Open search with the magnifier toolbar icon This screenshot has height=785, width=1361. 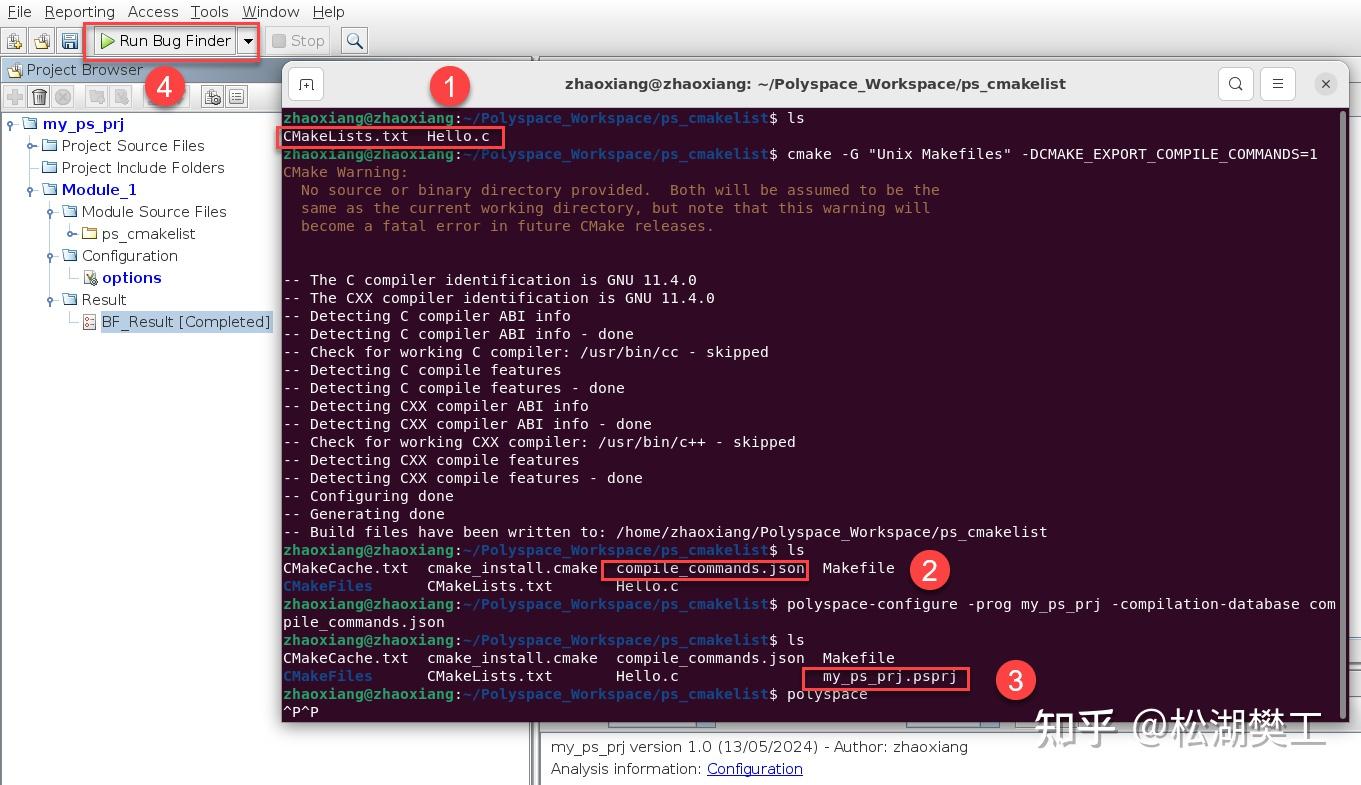pos(354,41)
